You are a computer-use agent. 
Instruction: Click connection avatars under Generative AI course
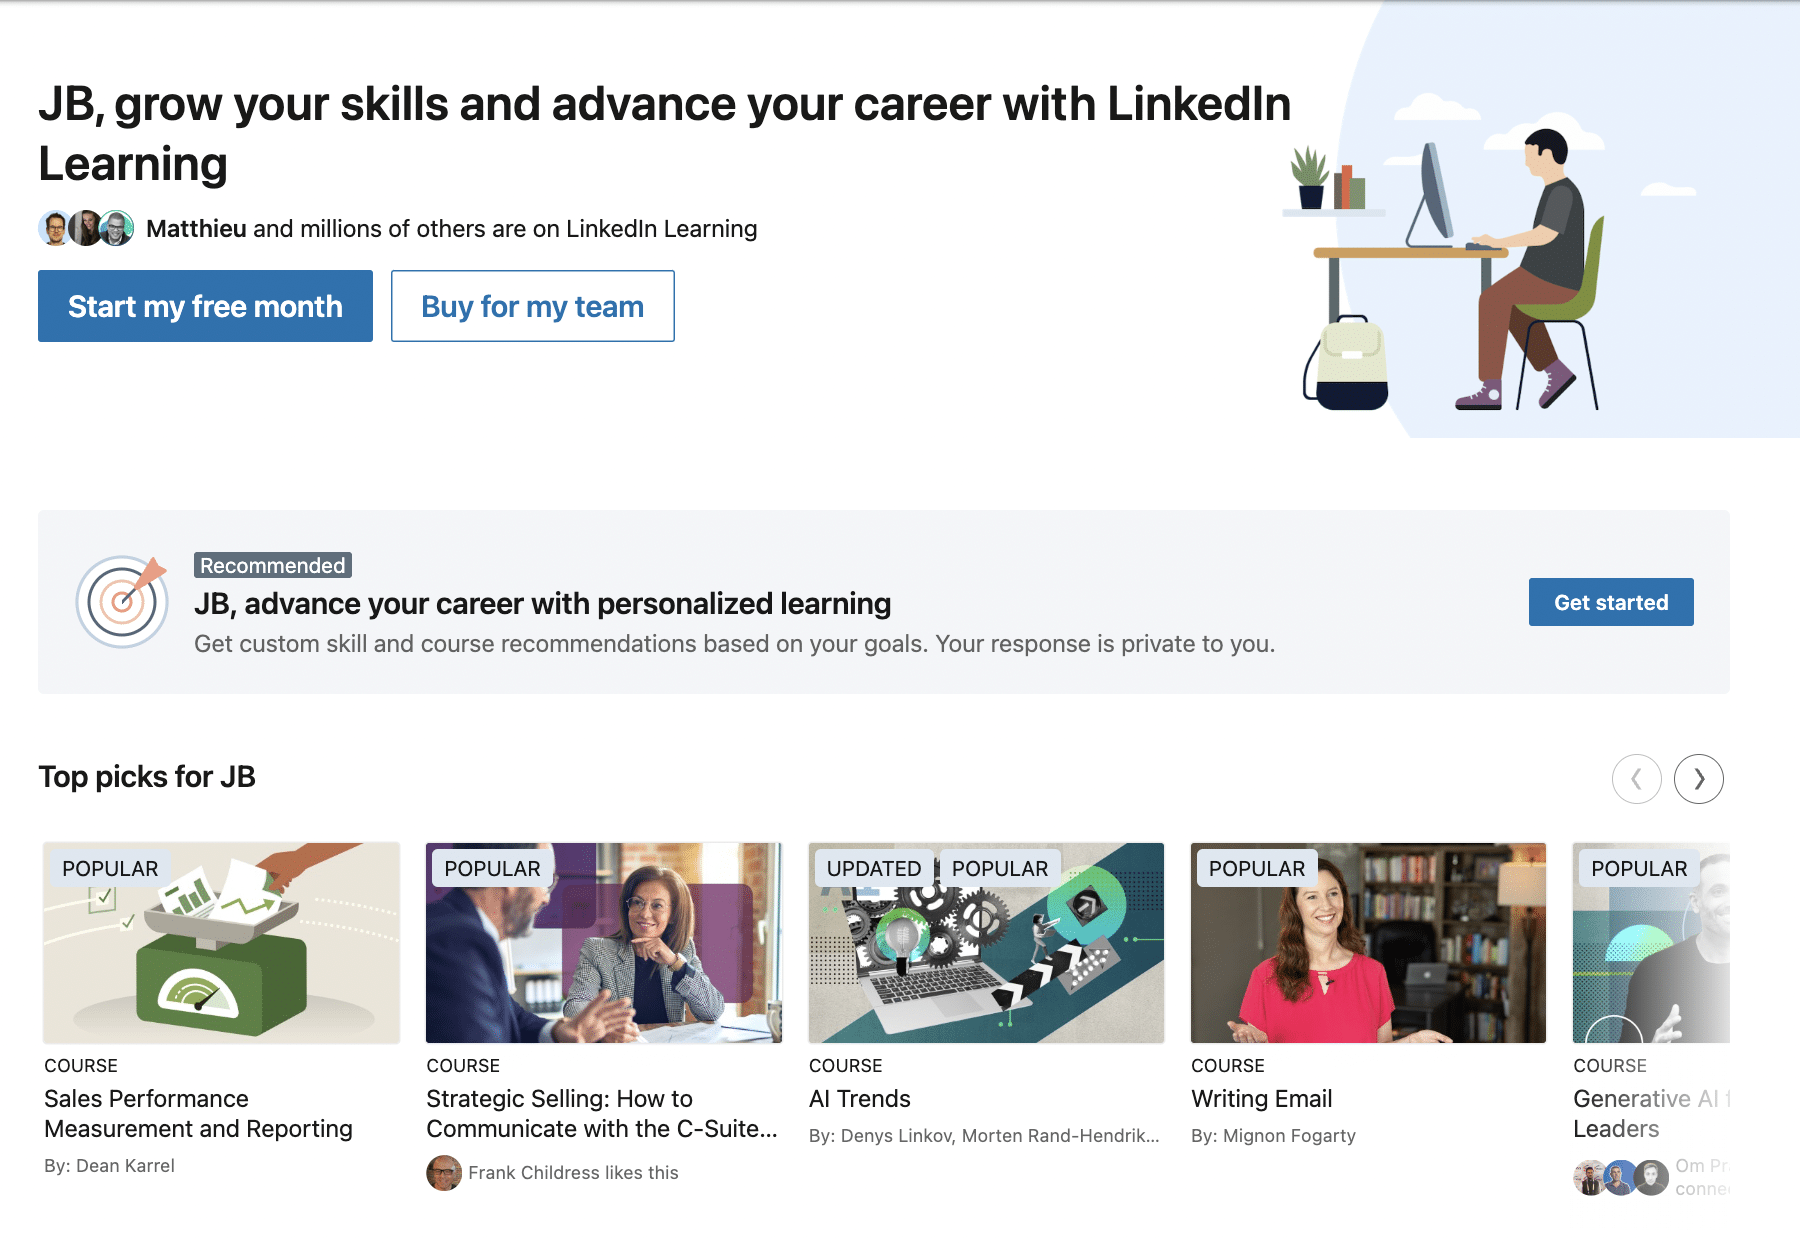click(1620, 1177)
